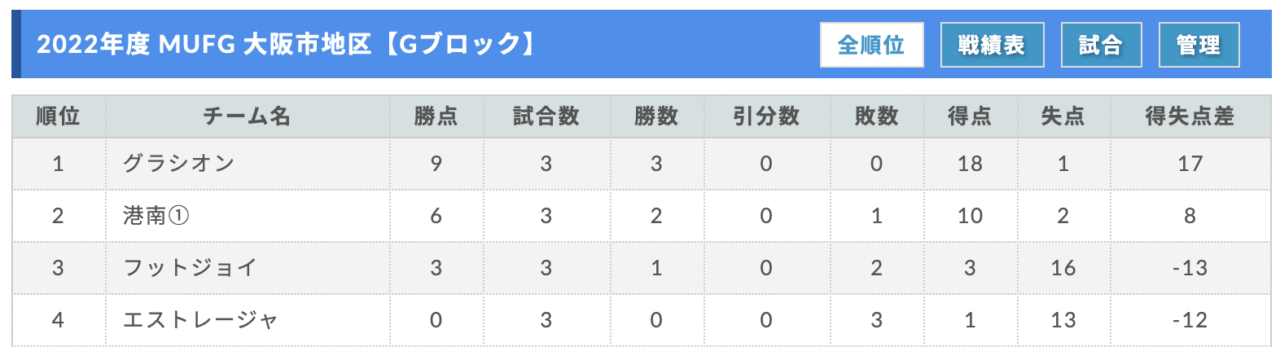Click the 得失点差 column header
Viewport: 1280px width, 360px height.
click(x=1189, y=116)
